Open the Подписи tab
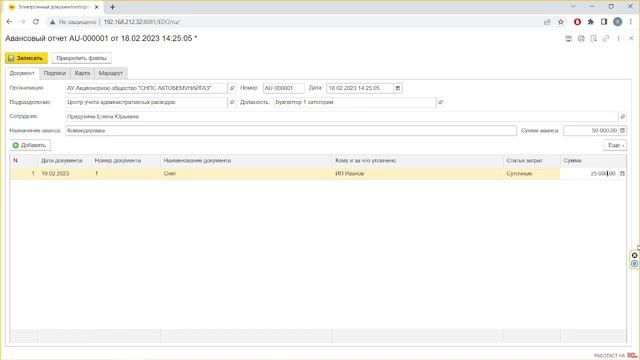The image size is (640, 360). [55, 73]
